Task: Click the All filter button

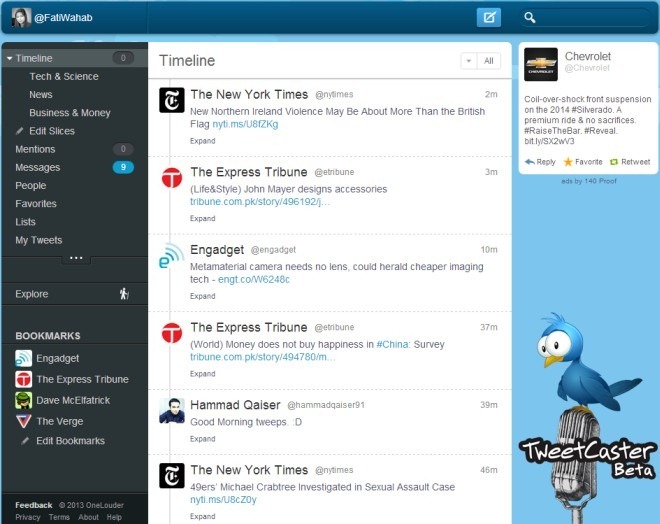Action: (489, 61)
